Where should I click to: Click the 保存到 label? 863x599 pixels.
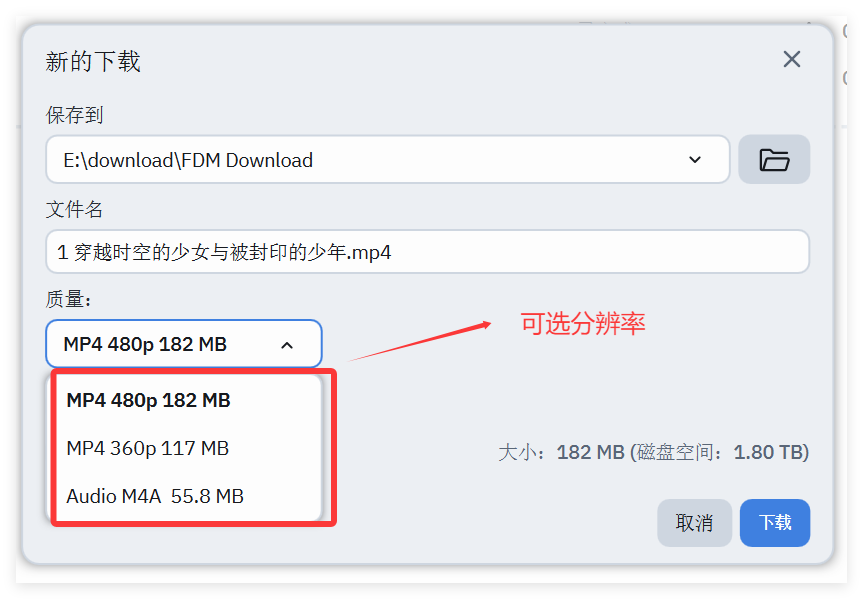click(x=74, y=115)
